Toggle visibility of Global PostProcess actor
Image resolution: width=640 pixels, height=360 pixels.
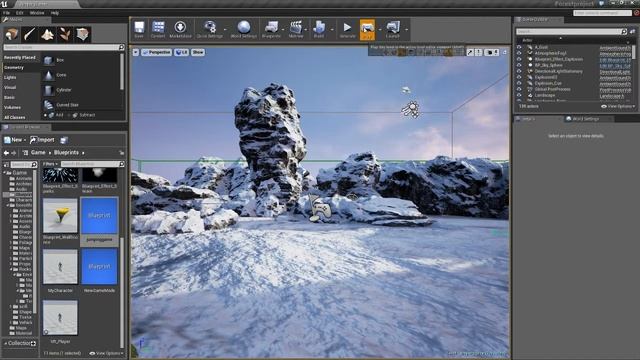click(519, 89)
